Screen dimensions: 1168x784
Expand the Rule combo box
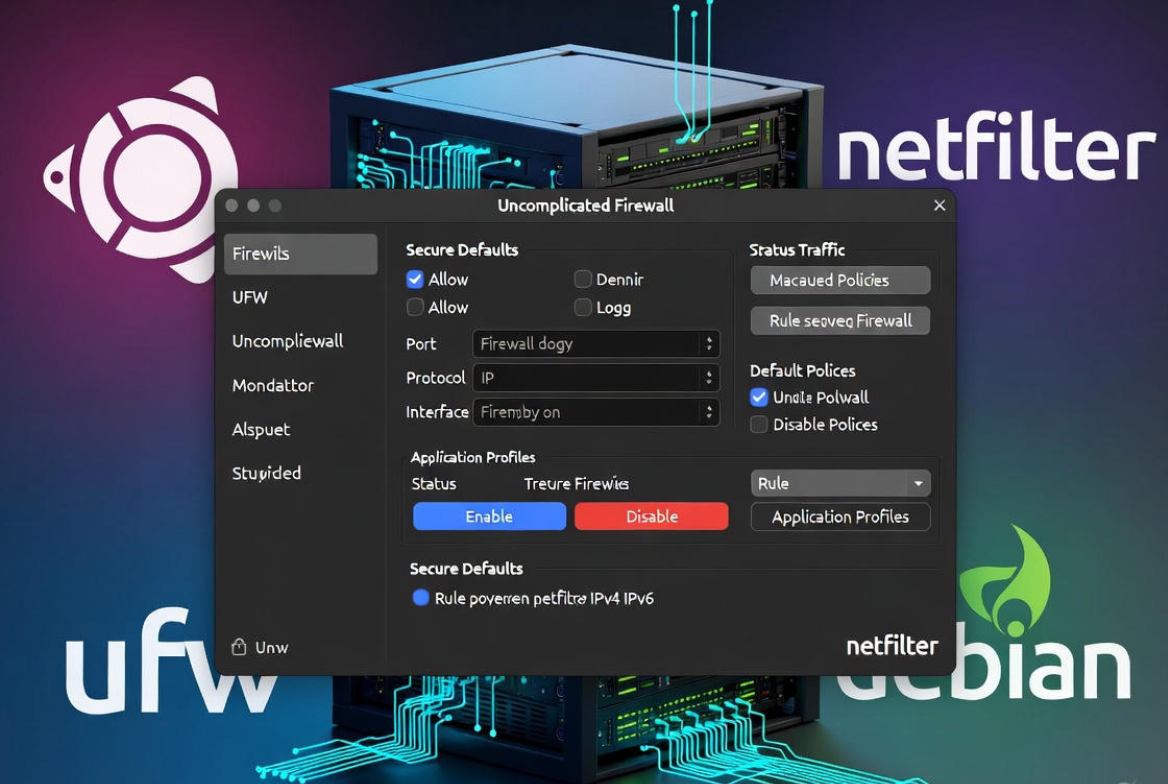tap(840, 484)
